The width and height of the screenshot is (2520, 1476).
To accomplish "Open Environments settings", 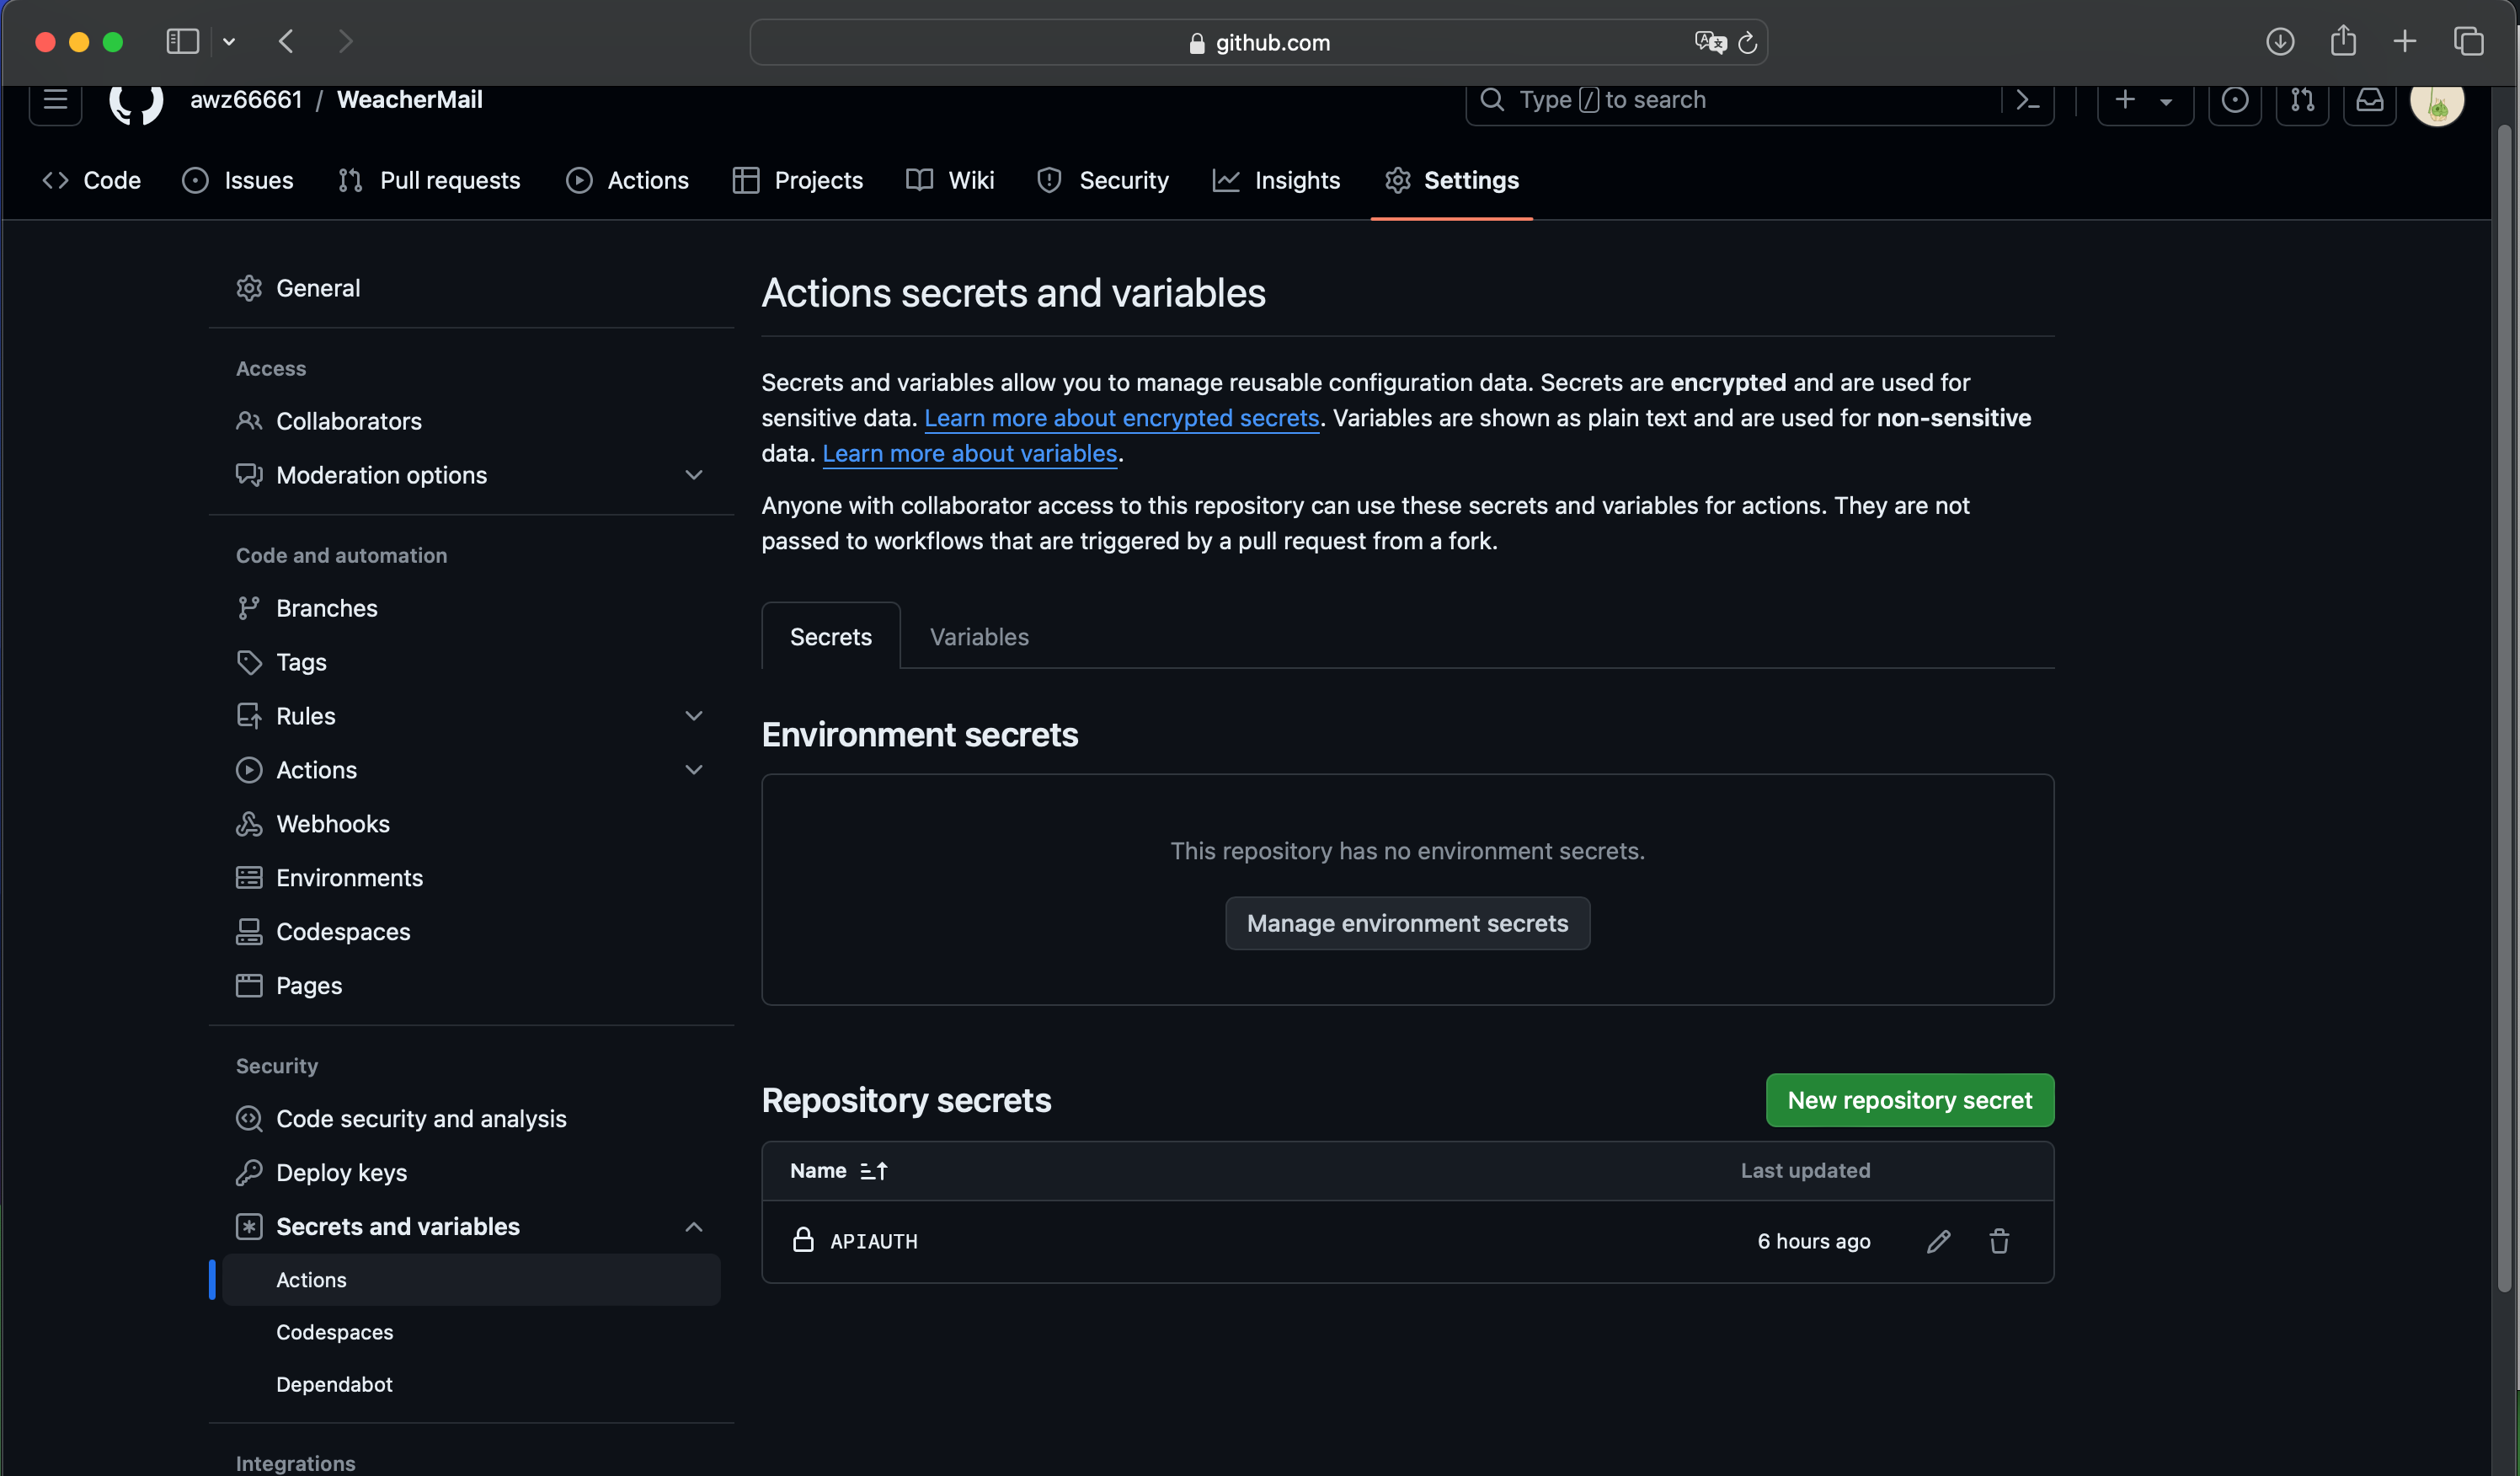I will 471,878.
